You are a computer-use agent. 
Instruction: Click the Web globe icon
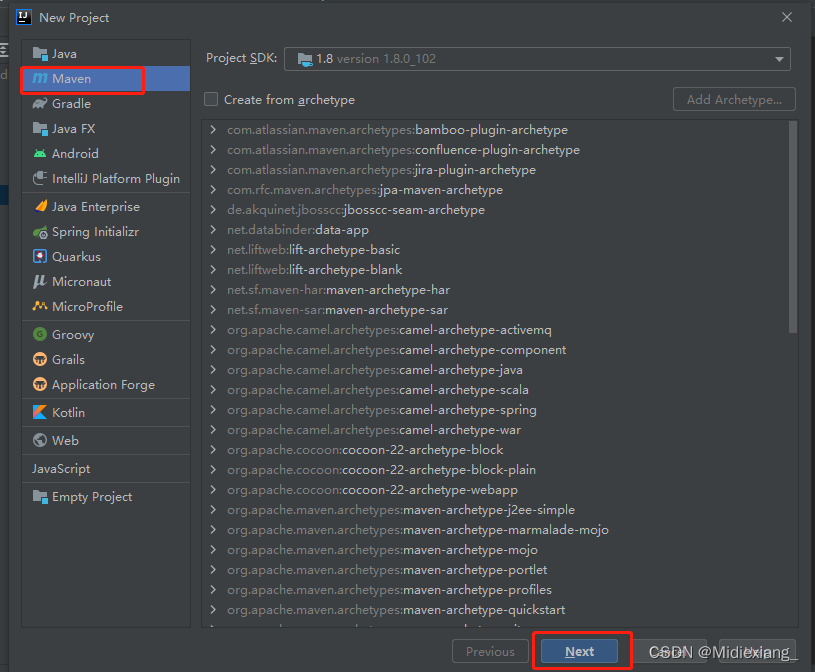tap(40, 440)
